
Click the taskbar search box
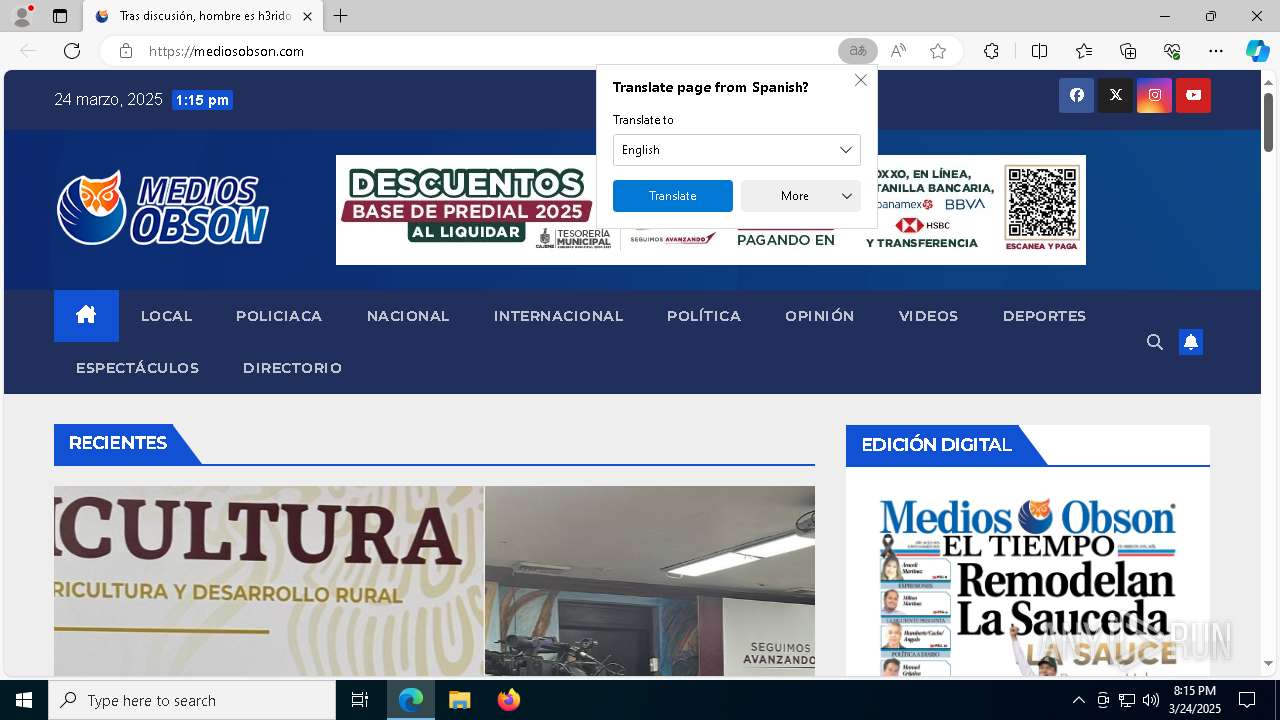(x=192, y=700)
